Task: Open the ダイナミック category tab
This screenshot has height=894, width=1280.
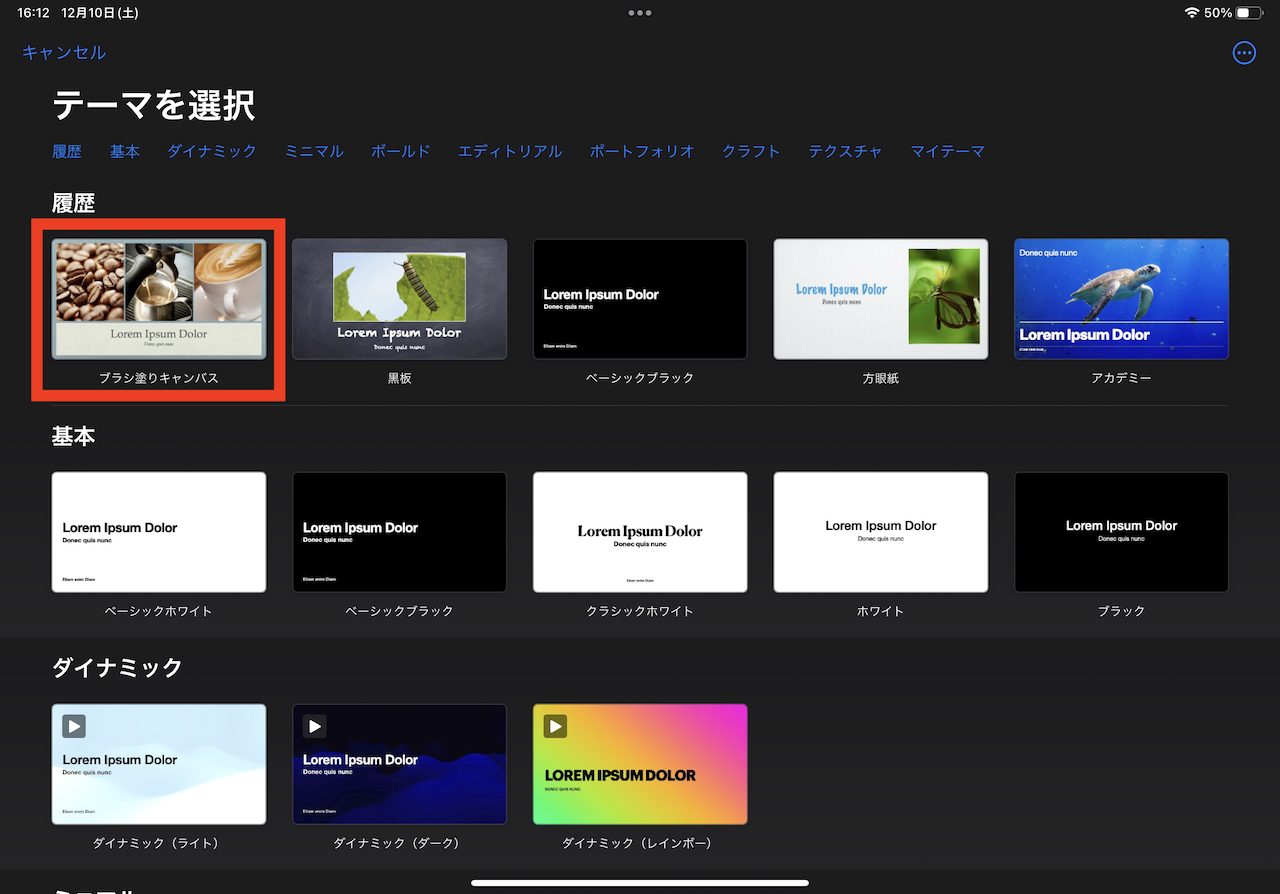Action: [212, 151]
